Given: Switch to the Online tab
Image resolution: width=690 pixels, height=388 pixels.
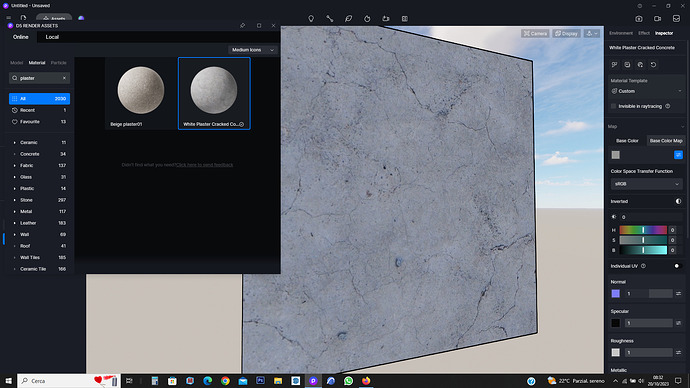Looking at the screenshot, I should pyautogui.click(x=21, y=37).
